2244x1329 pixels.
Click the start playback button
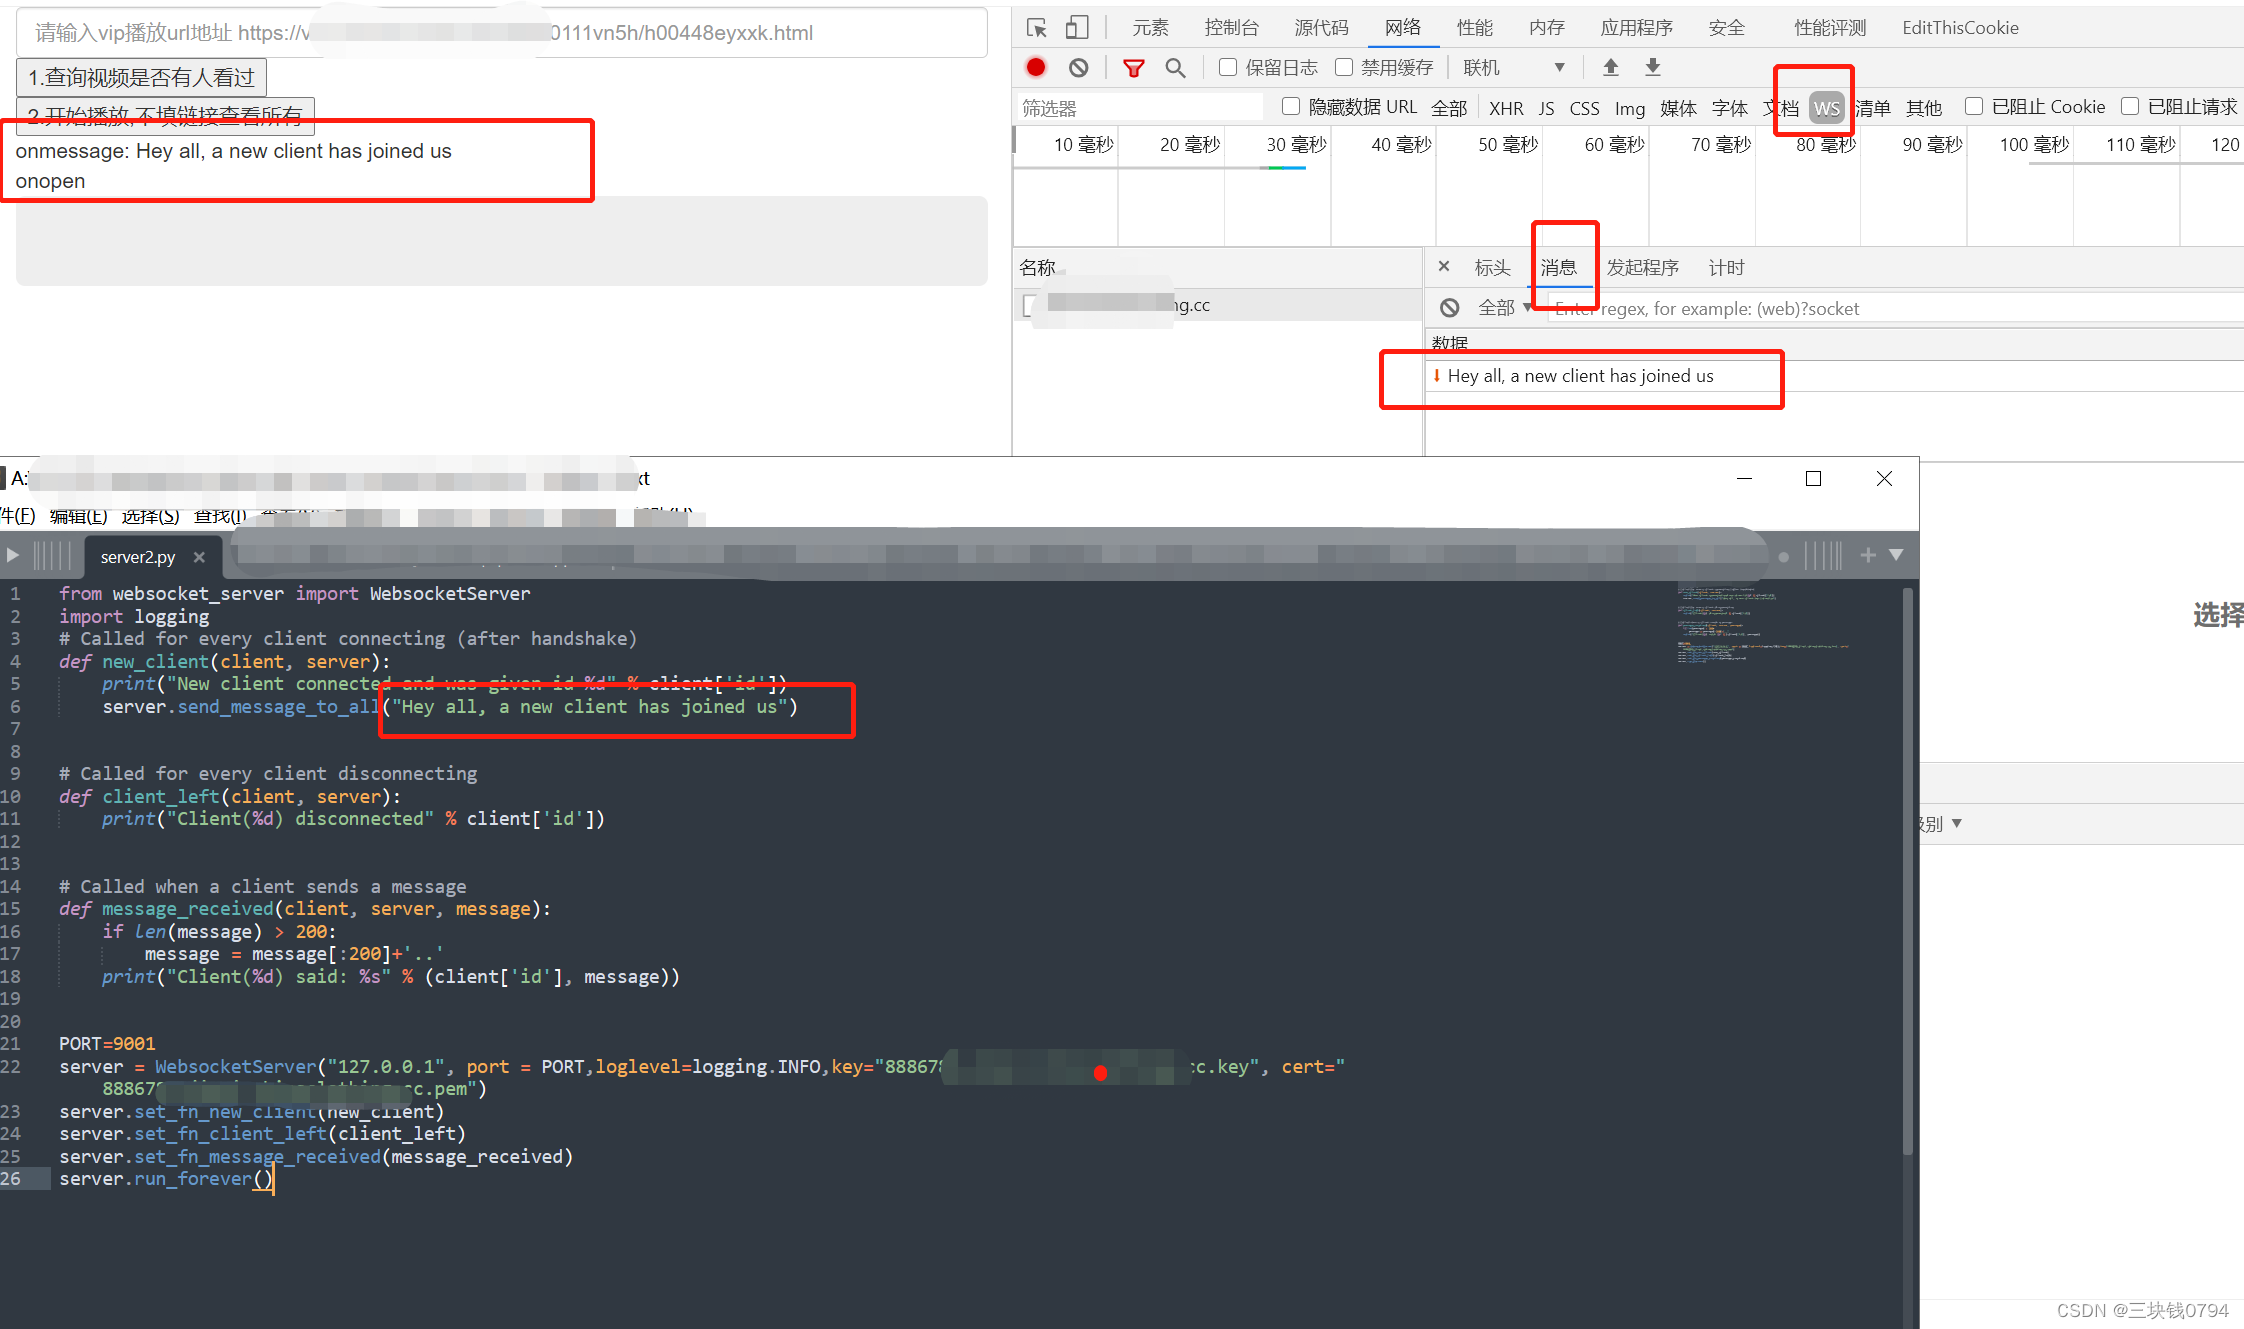pyautogui.click(x=165, y=115)
